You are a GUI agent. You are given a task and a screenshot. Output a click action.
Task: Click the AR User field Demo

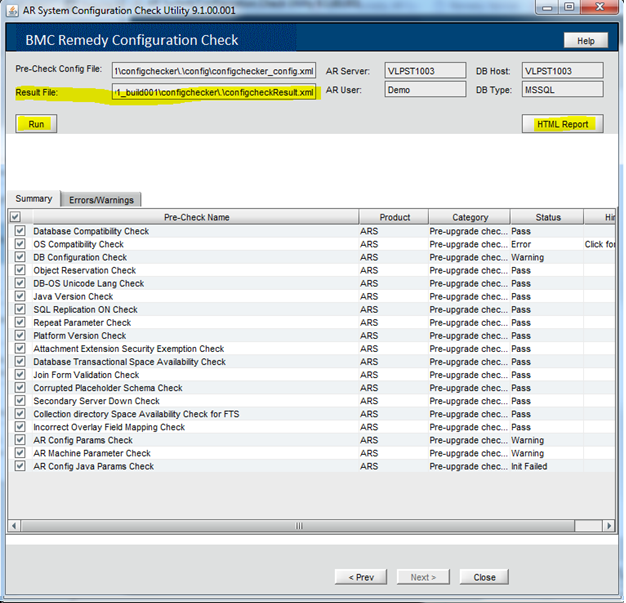[425, 89]
